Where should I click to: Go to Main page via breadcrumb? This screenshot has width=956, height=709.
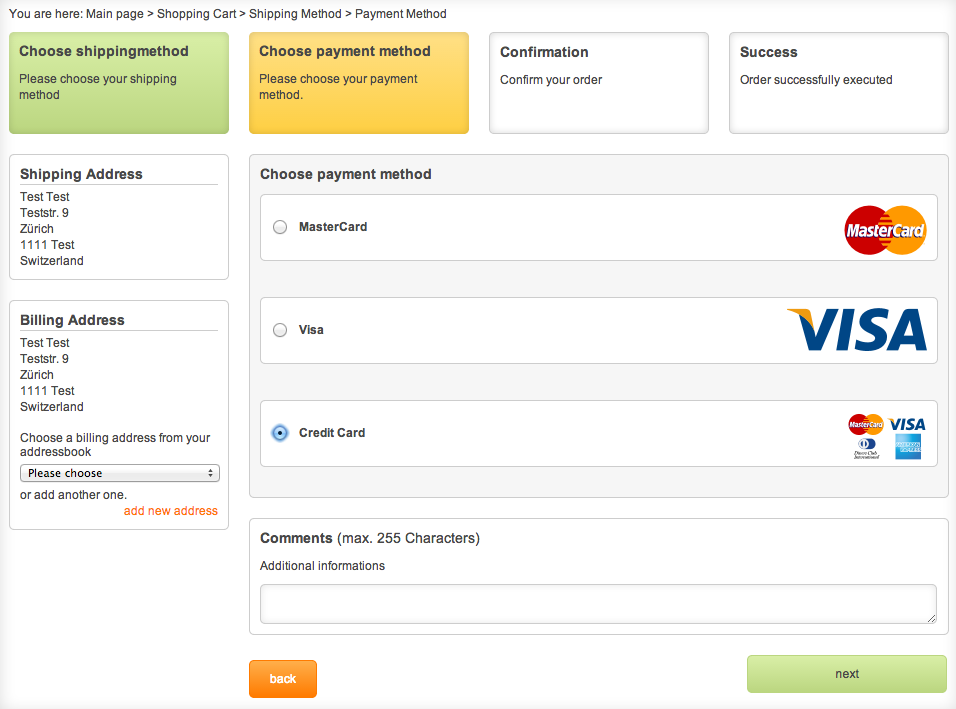tap(114, 14)
